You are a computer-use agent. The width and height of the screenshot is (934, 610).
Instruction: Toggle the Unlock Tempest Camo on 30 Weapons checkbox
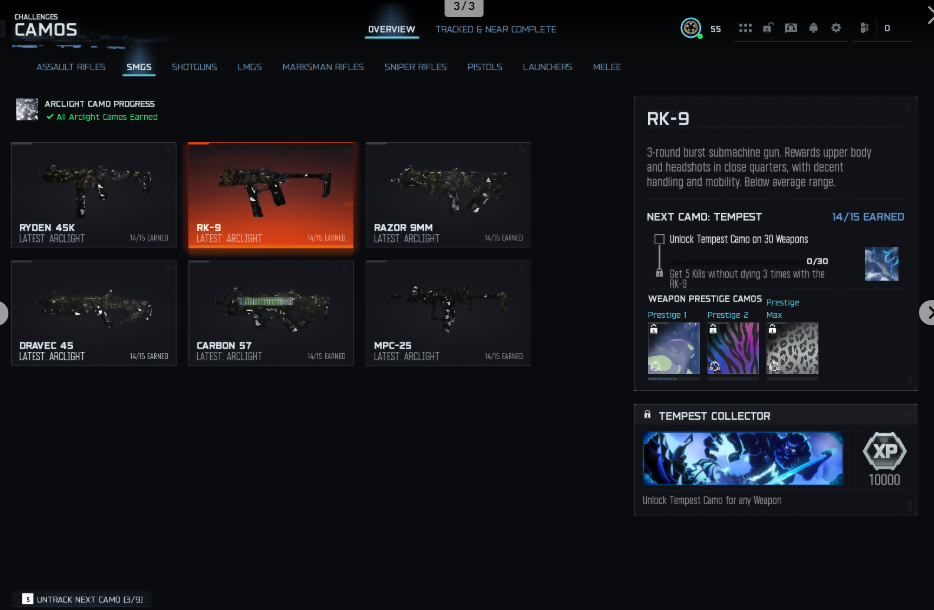[x=659, y=240]
